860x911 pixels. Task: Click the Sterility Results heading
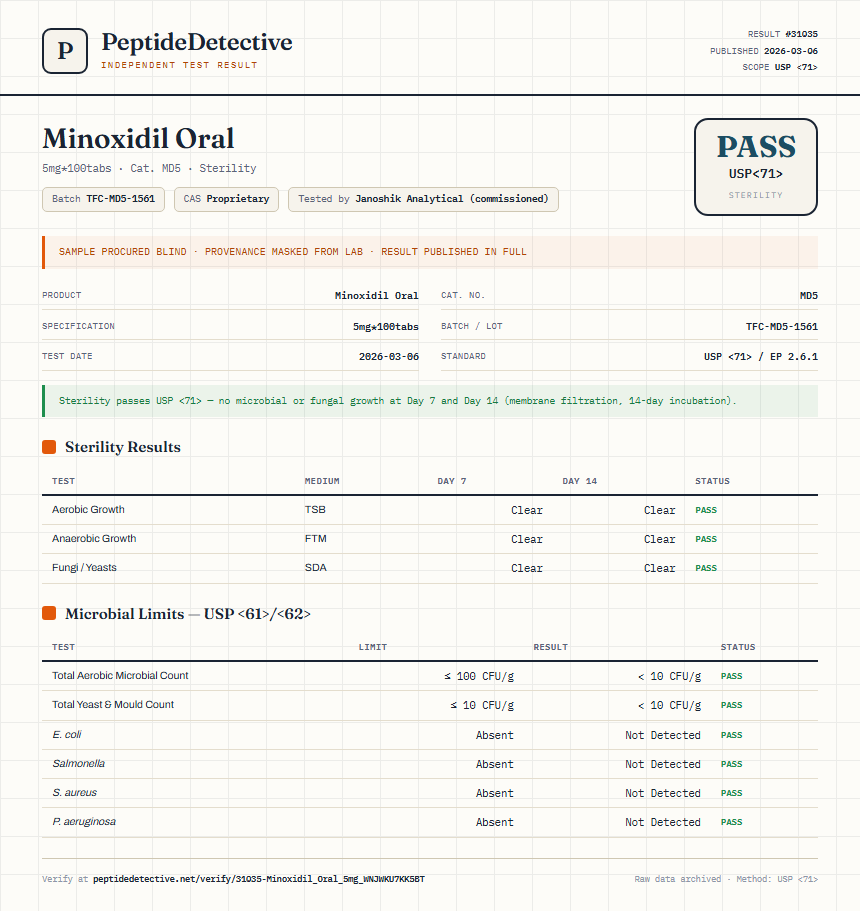pyautogui.click(x=123, y=447)
